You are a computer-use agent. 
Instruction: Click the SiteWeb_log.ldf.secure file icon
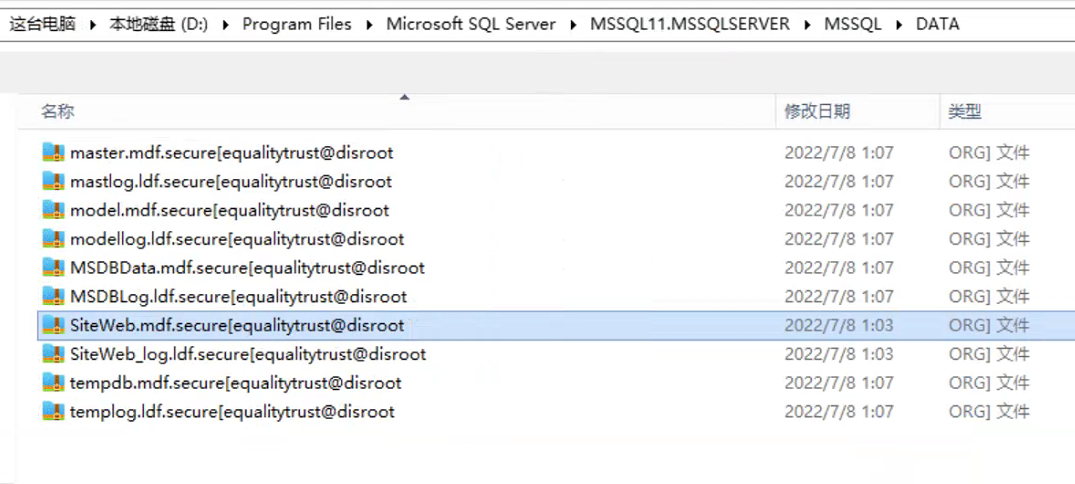[x=53, y=355]
